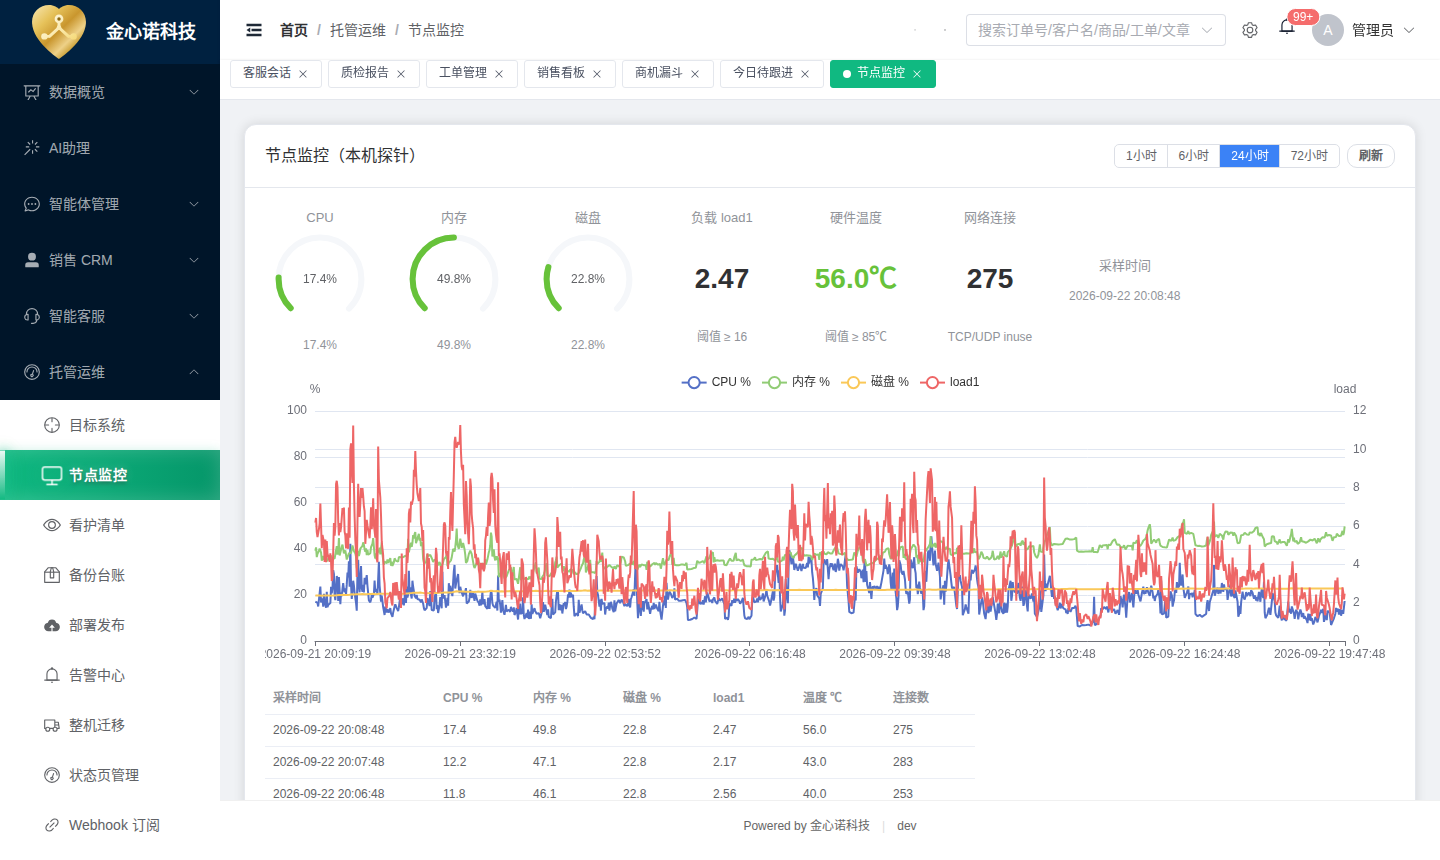This screenshot has width=1440, height=860.
Task: Toggle the sidebar collapse hamburger icon
Action: [x=254, y=30]
